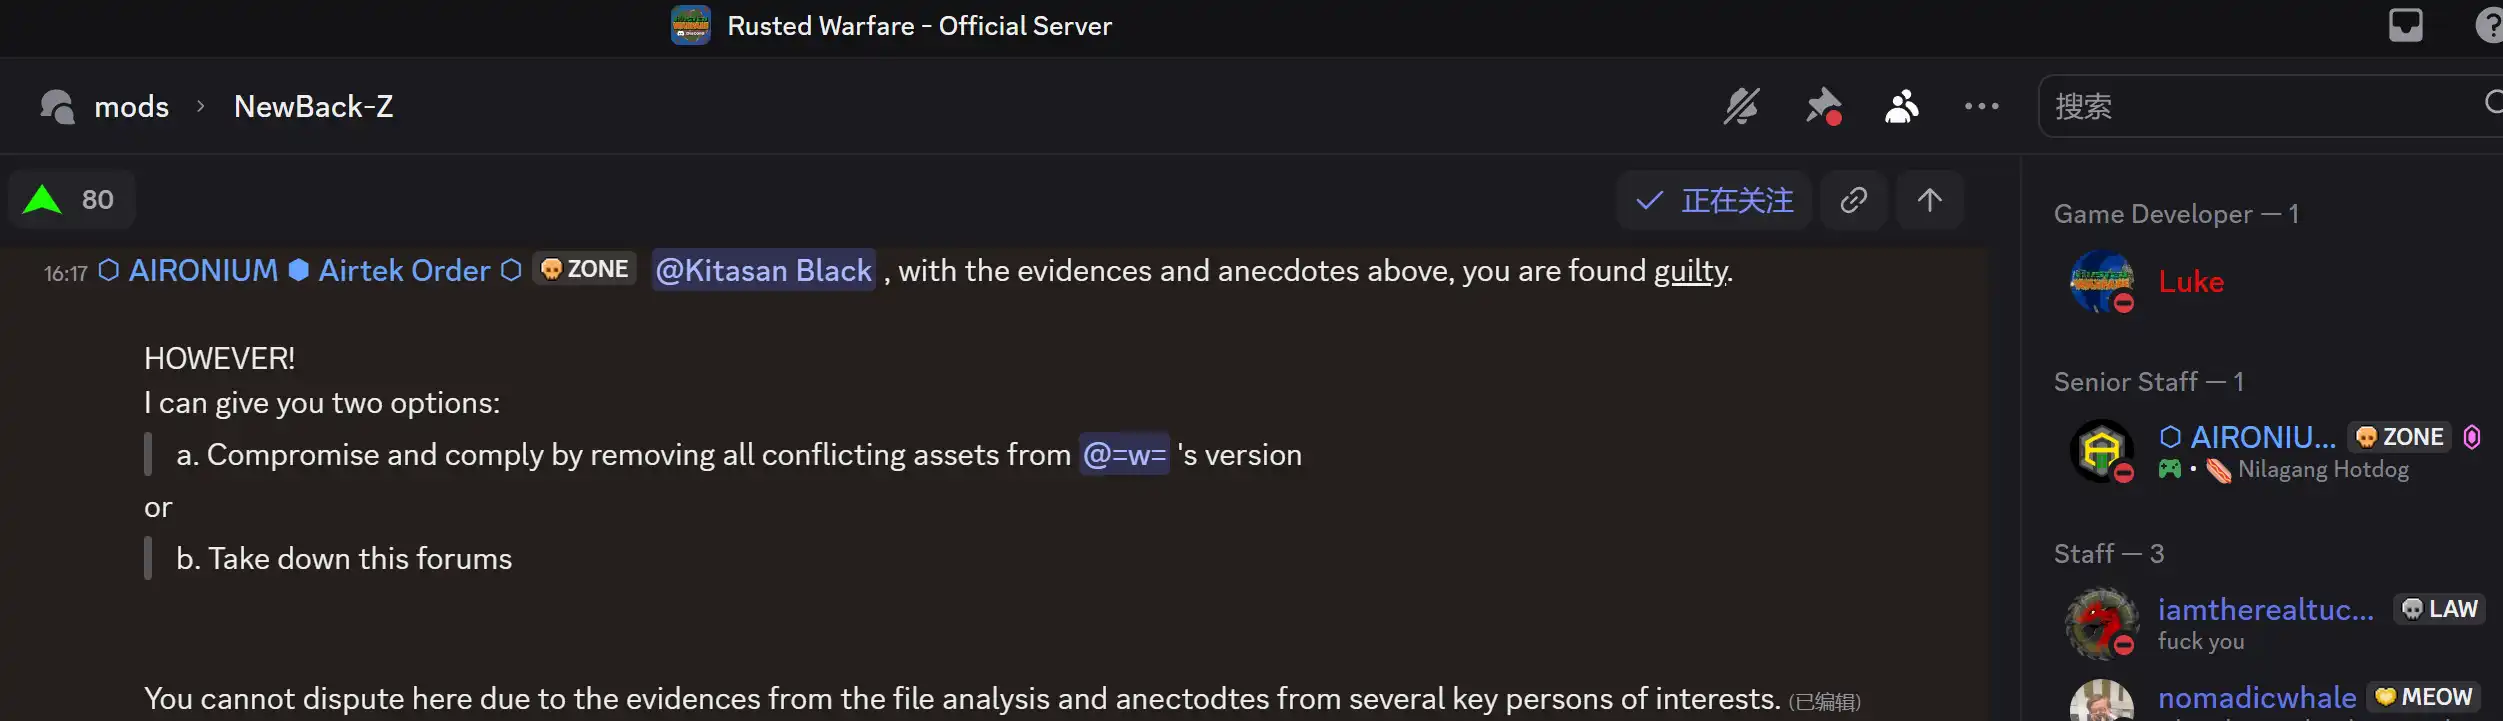Click the inbox icon in the title bar
Screen dimensions: 2503x721
pyautogui.click(x=2405, y=25)
